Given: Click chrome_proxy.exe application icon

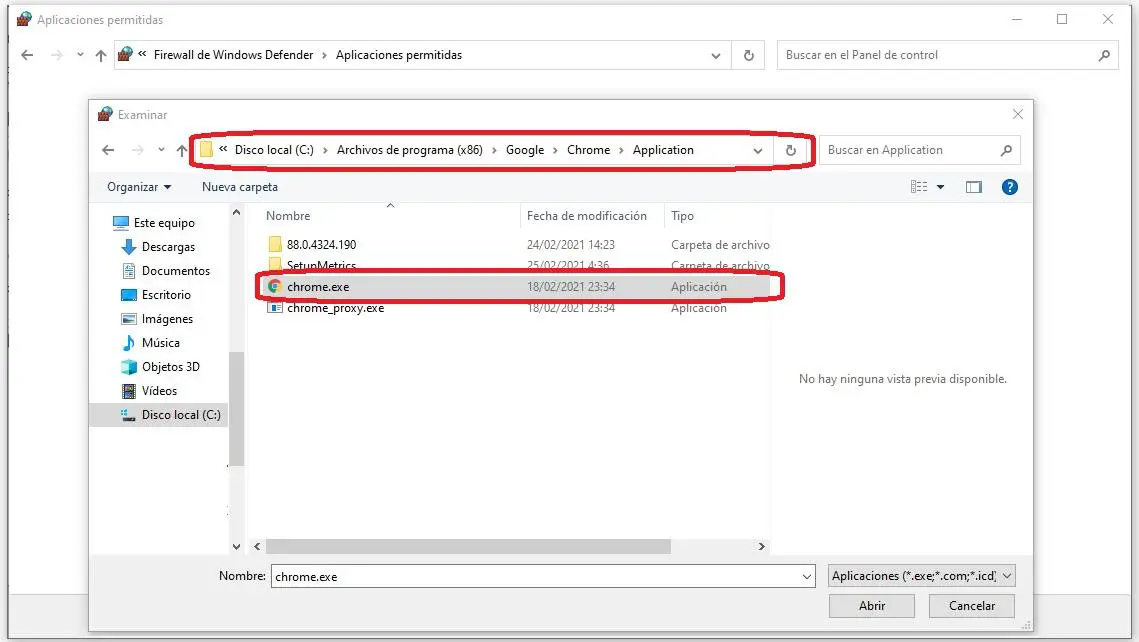Looking at the screenshot, I should pyautogui.click(x=275, y=308).
